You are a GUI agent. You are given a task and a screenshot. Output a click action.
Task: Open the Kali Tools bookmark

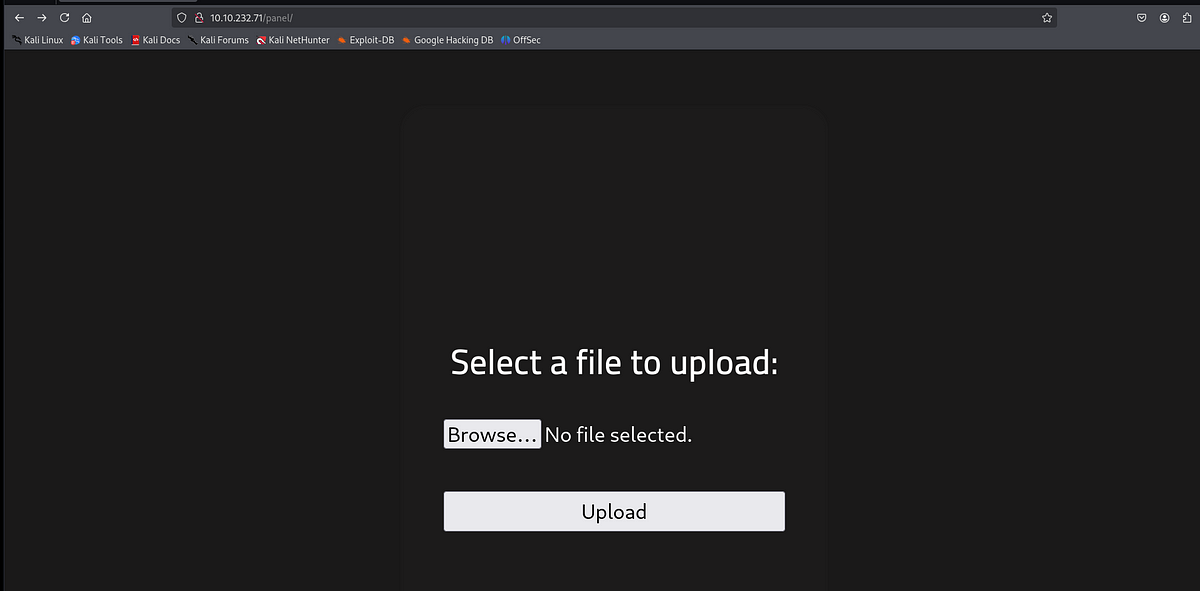[97, 40]
